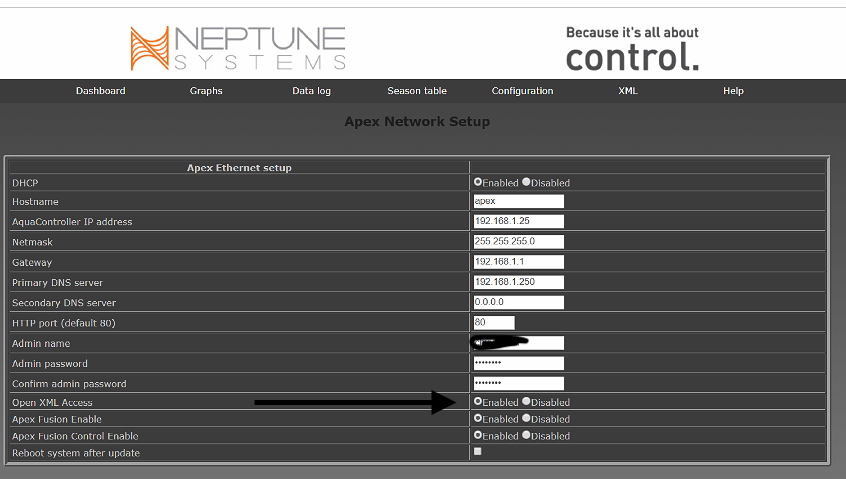Viewport: 846px width, 479px height.
Task: Select Open XML Access Disabled option
Action: point(526,401)
